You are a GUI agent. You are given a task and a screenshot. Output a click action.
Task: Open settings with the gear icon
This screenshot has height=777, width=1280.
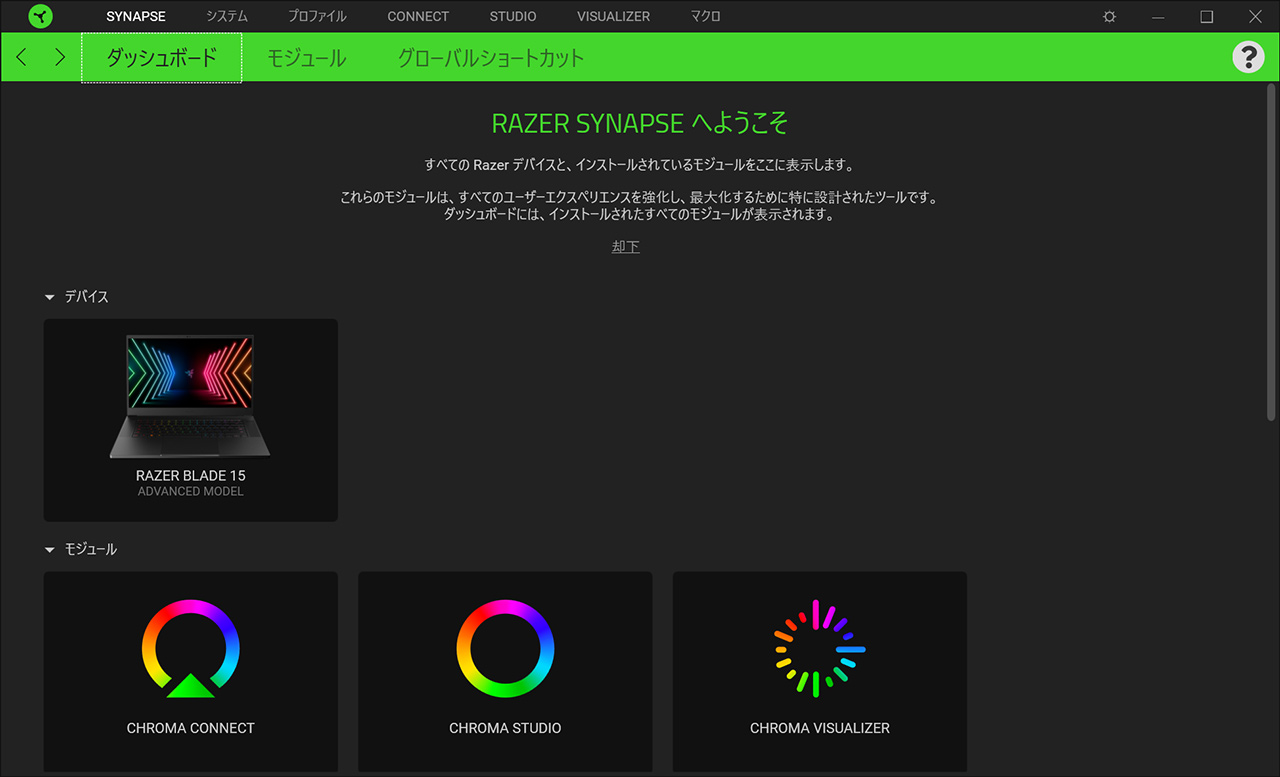coord(1109,17)
